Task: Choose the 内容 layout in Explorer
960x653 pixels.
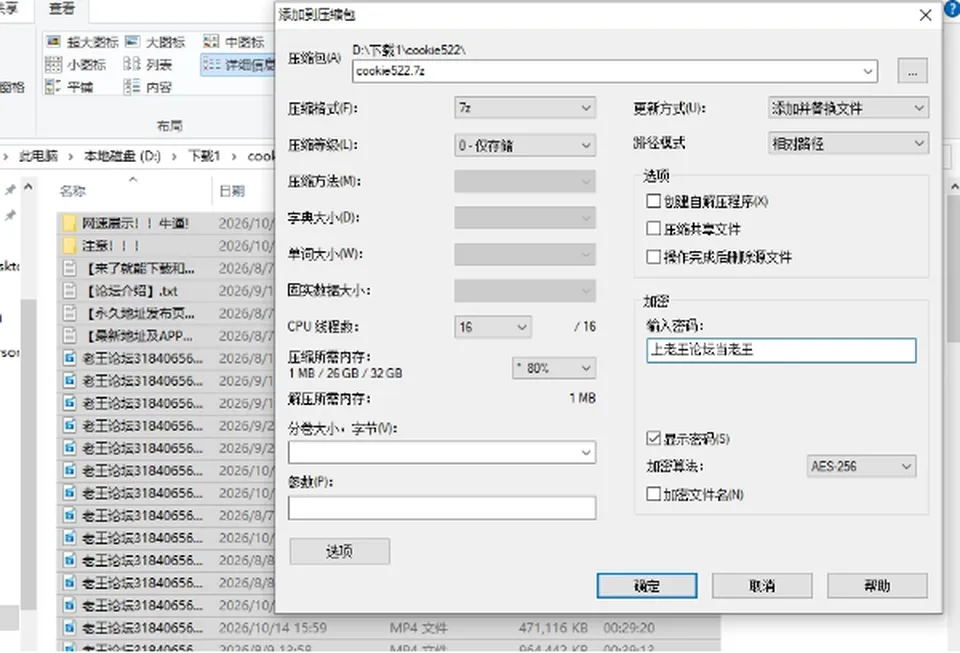Action: tap(148, 87)
